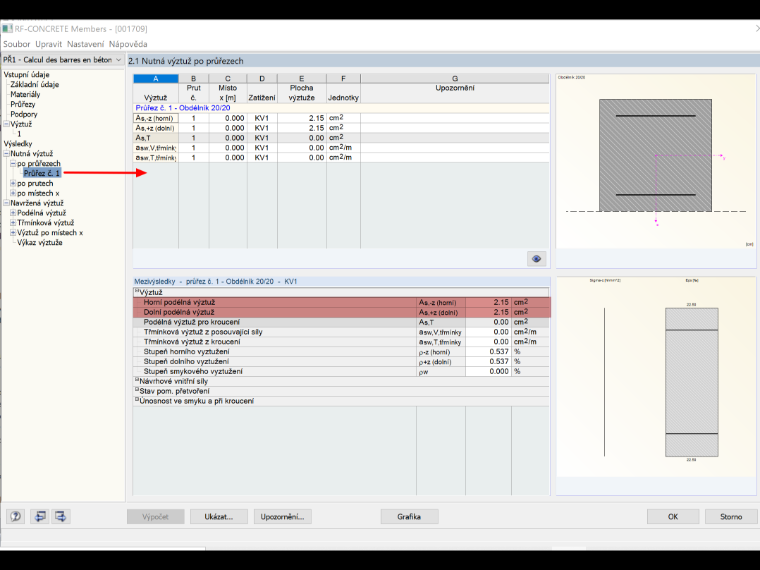The image size is (760, 570).
Task: Click the cross-section preview graphic
Action: coord(655,161)
